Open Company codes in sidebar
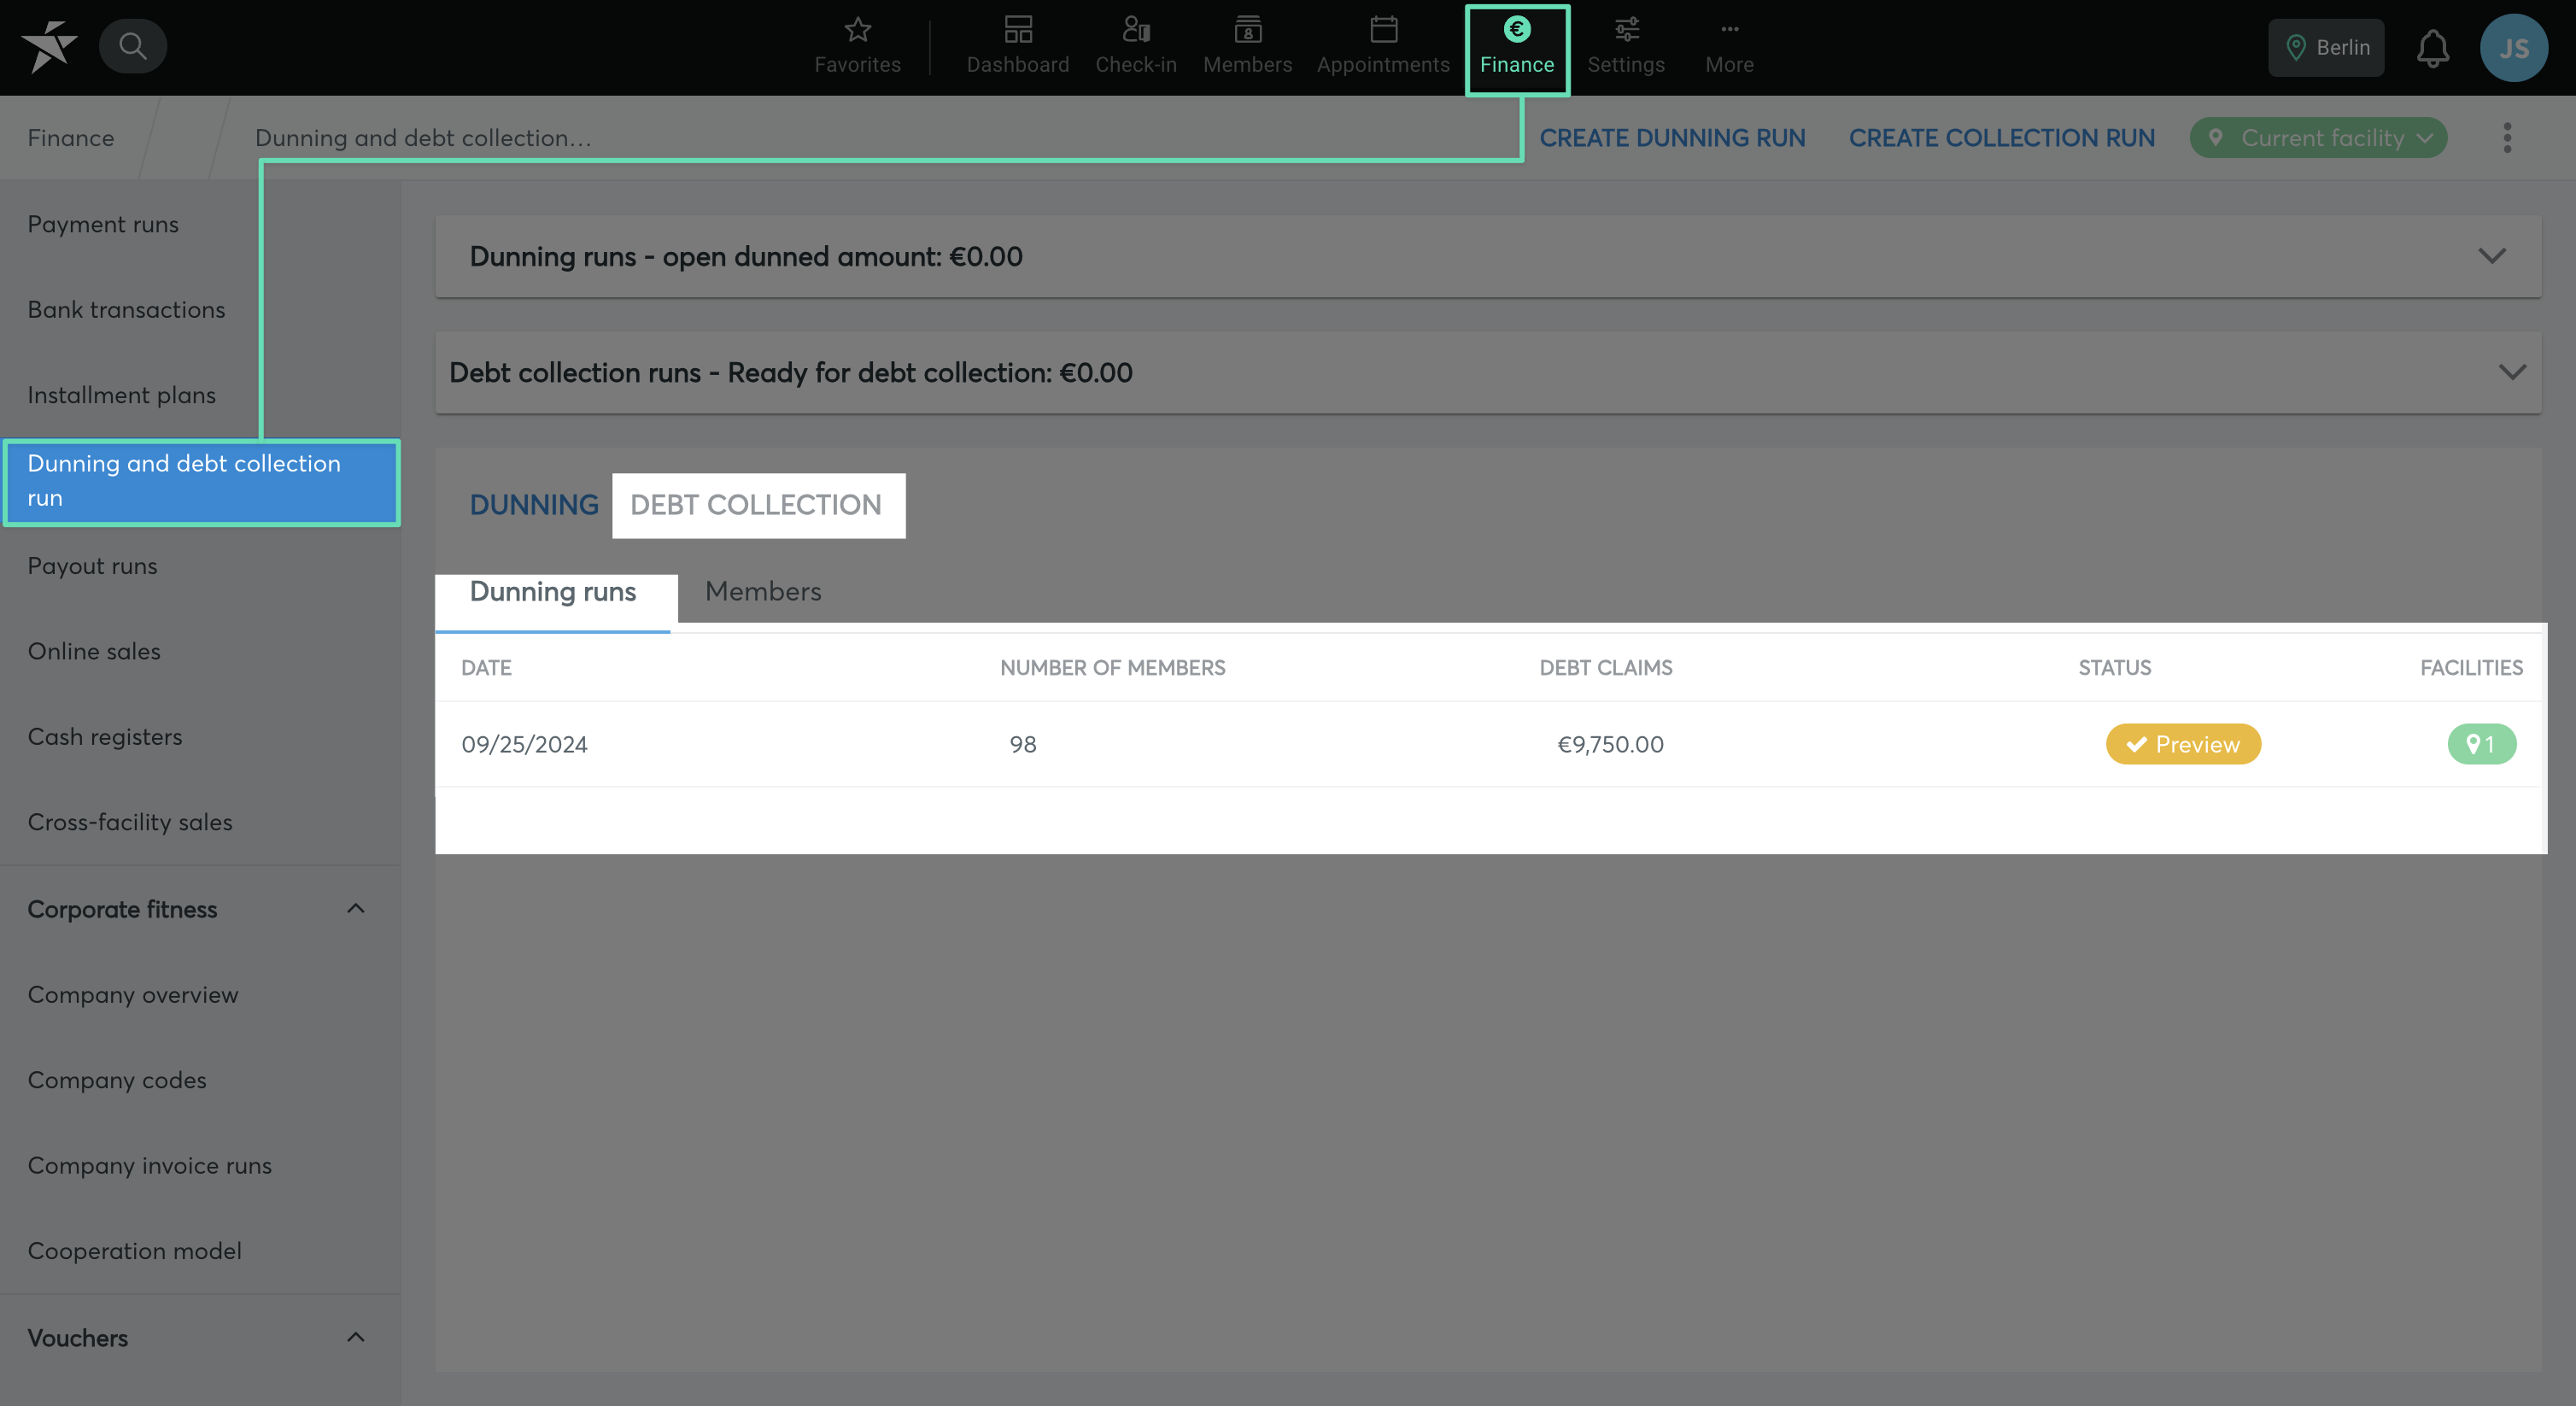Screen dimensions: 2576x1406 (x=117, y=1080)
